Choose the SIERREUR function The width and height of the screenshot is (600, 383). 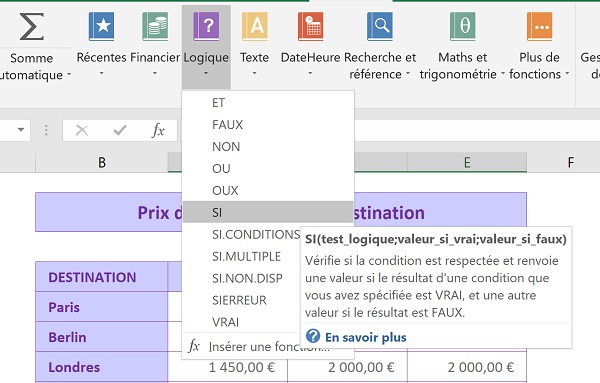(242, 300)
